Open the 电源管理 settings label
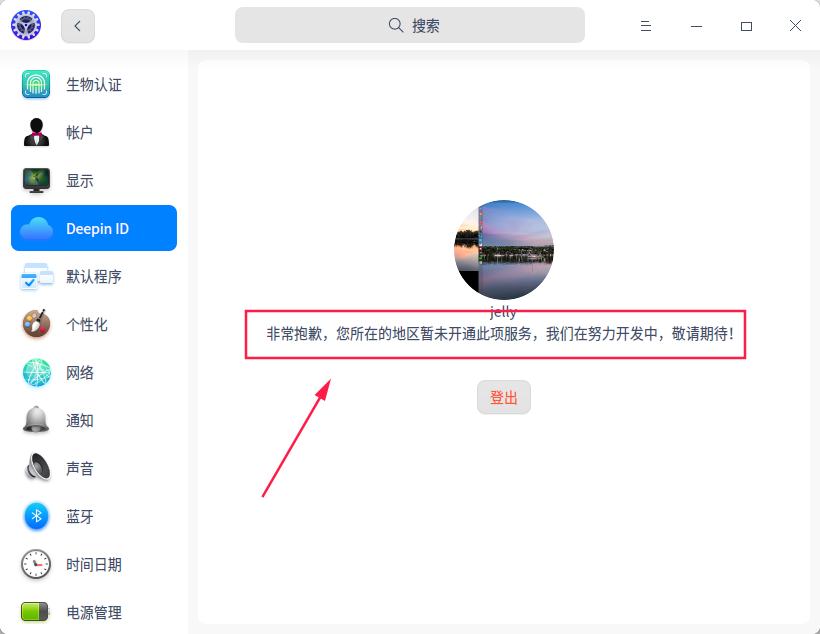 click(94, 613)
